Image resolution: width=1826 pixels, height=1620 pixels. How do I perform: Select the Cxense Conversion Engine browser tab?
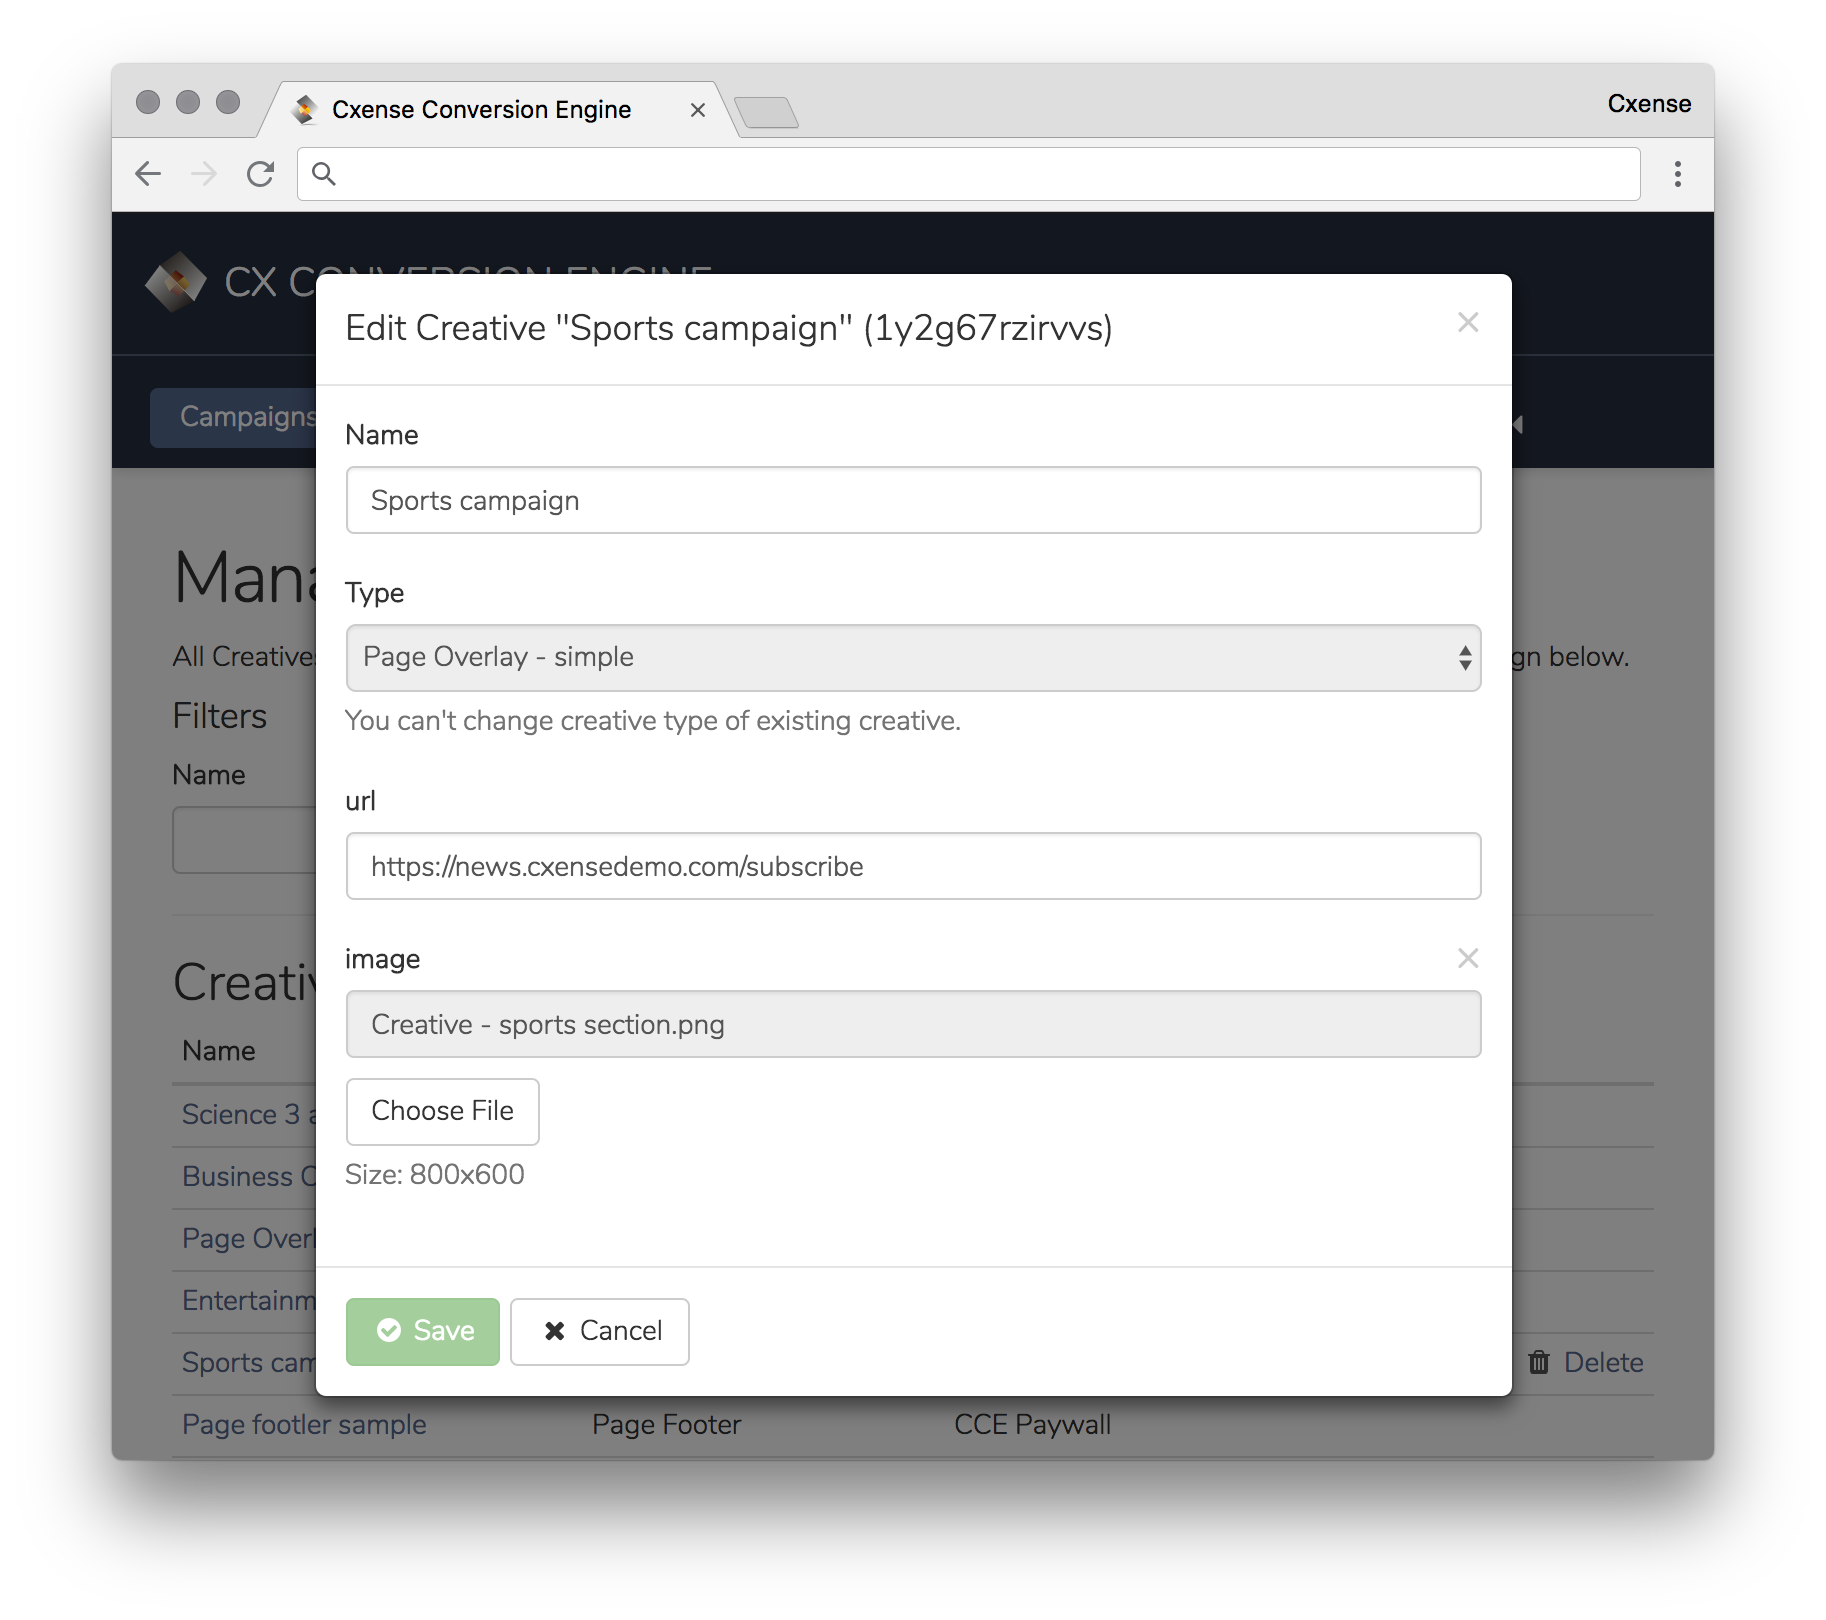(481, 110)
